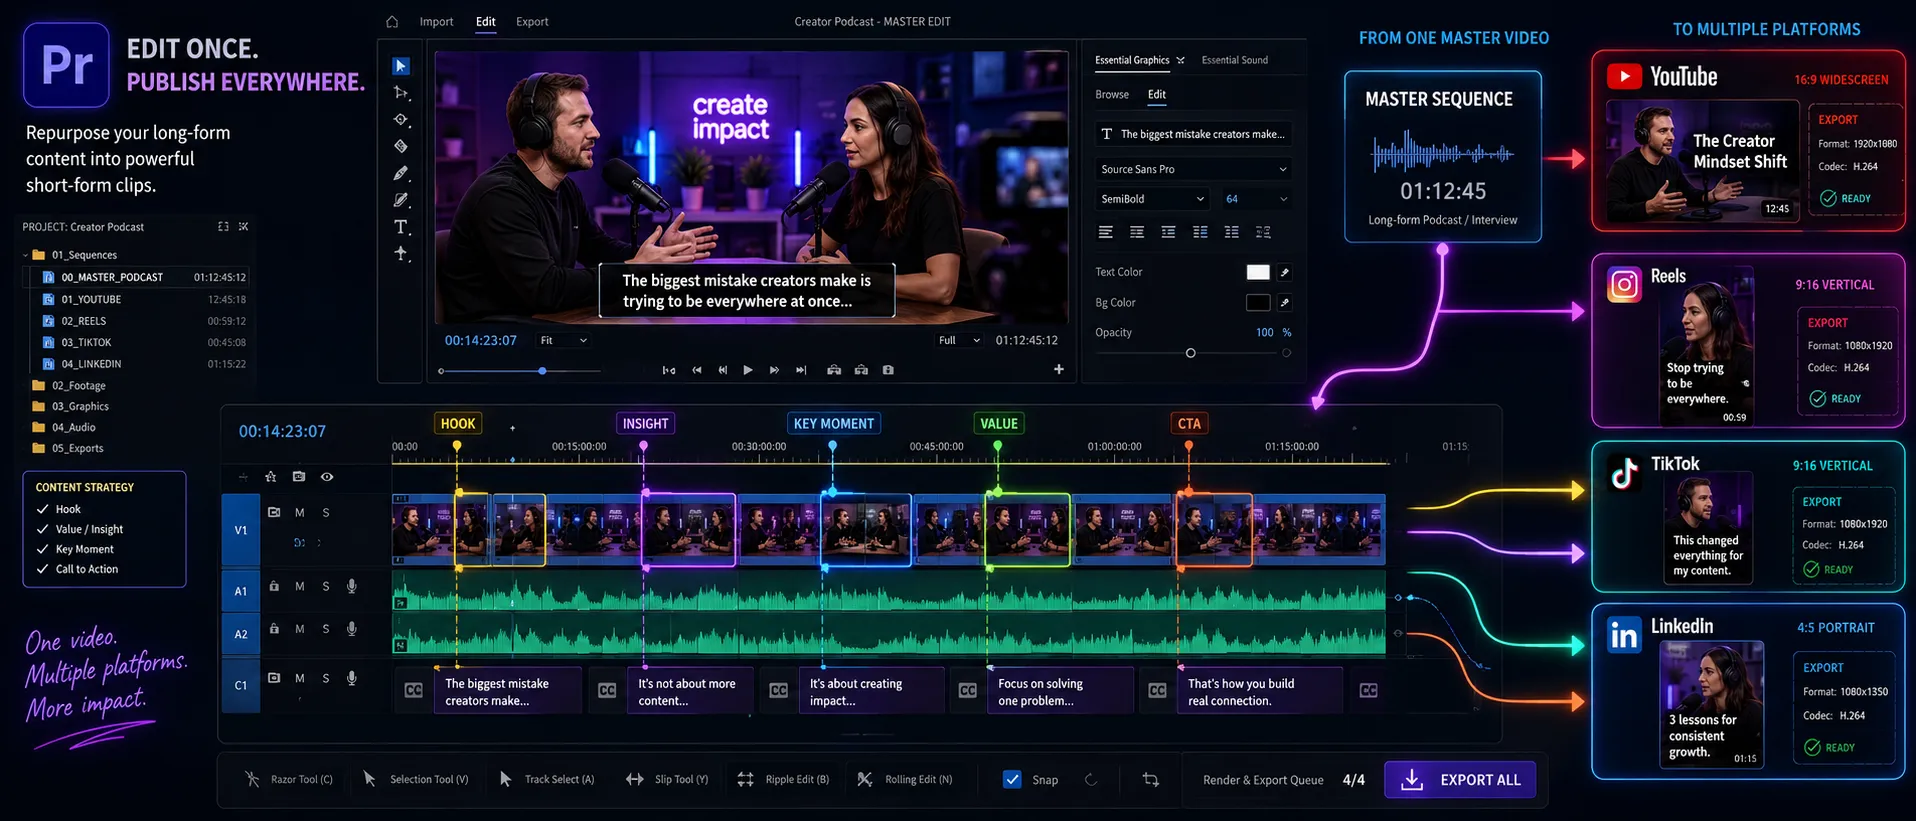The height and width of the screenshot is (821, 1916).
Task: Solo audio track A2
Action: pyautogui.click(x=326, y=629)
